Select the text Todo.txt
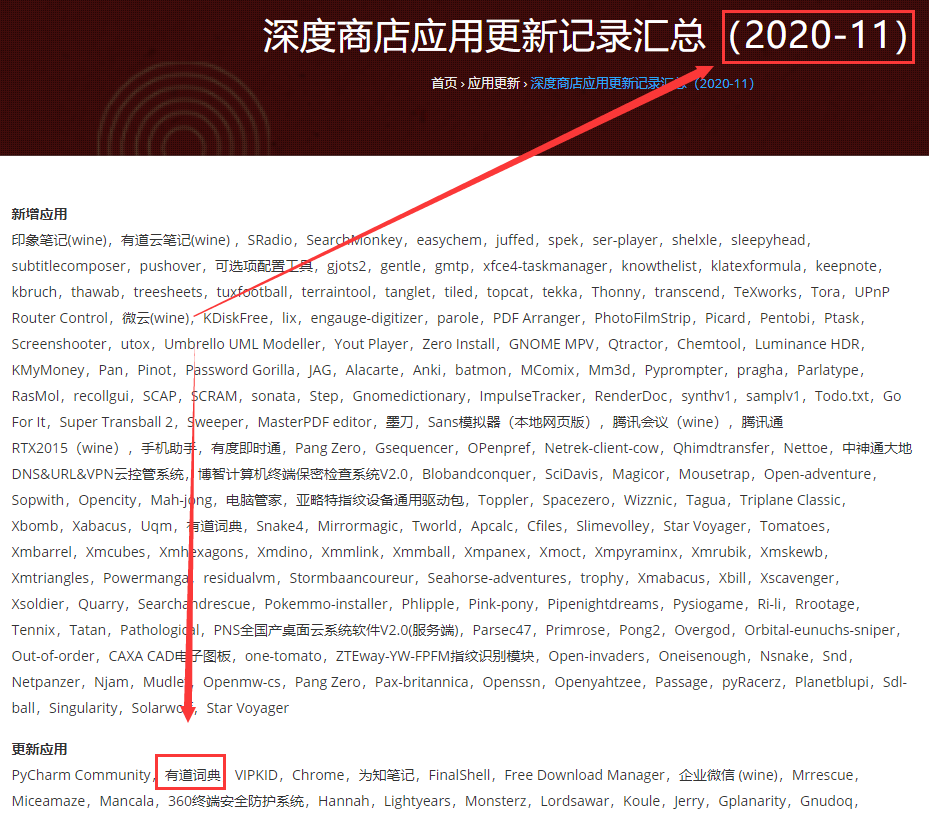 841,396
